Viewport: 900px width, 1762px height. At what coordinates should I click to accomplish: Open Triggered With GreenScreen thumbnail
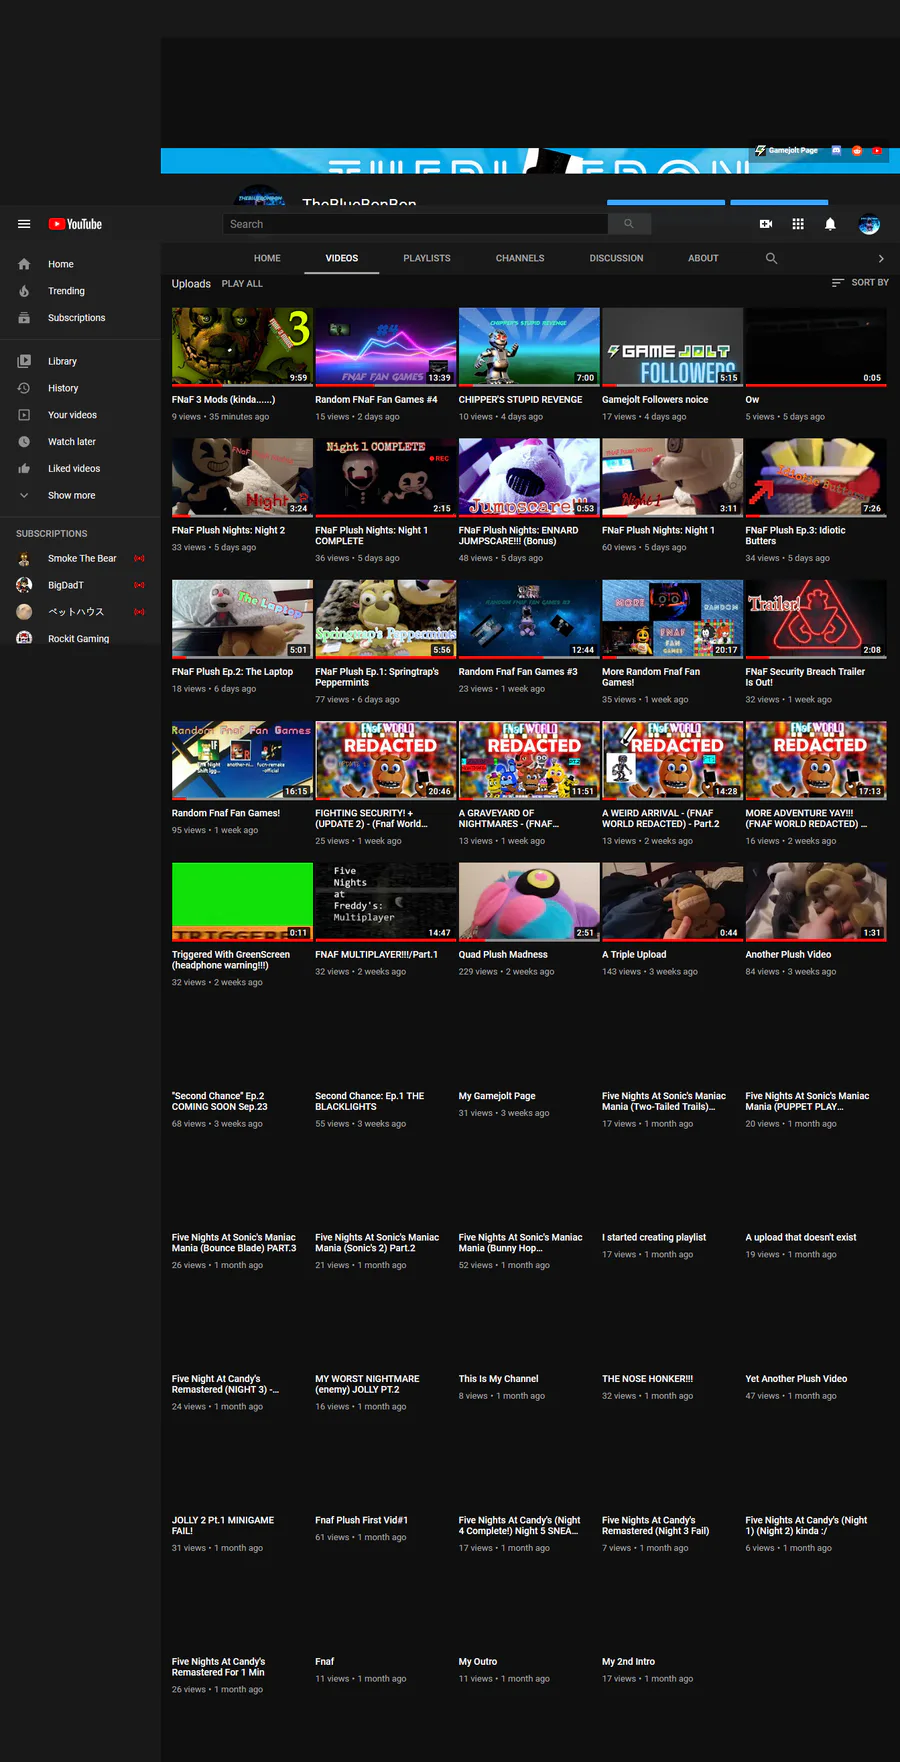[x=242, y=902]
